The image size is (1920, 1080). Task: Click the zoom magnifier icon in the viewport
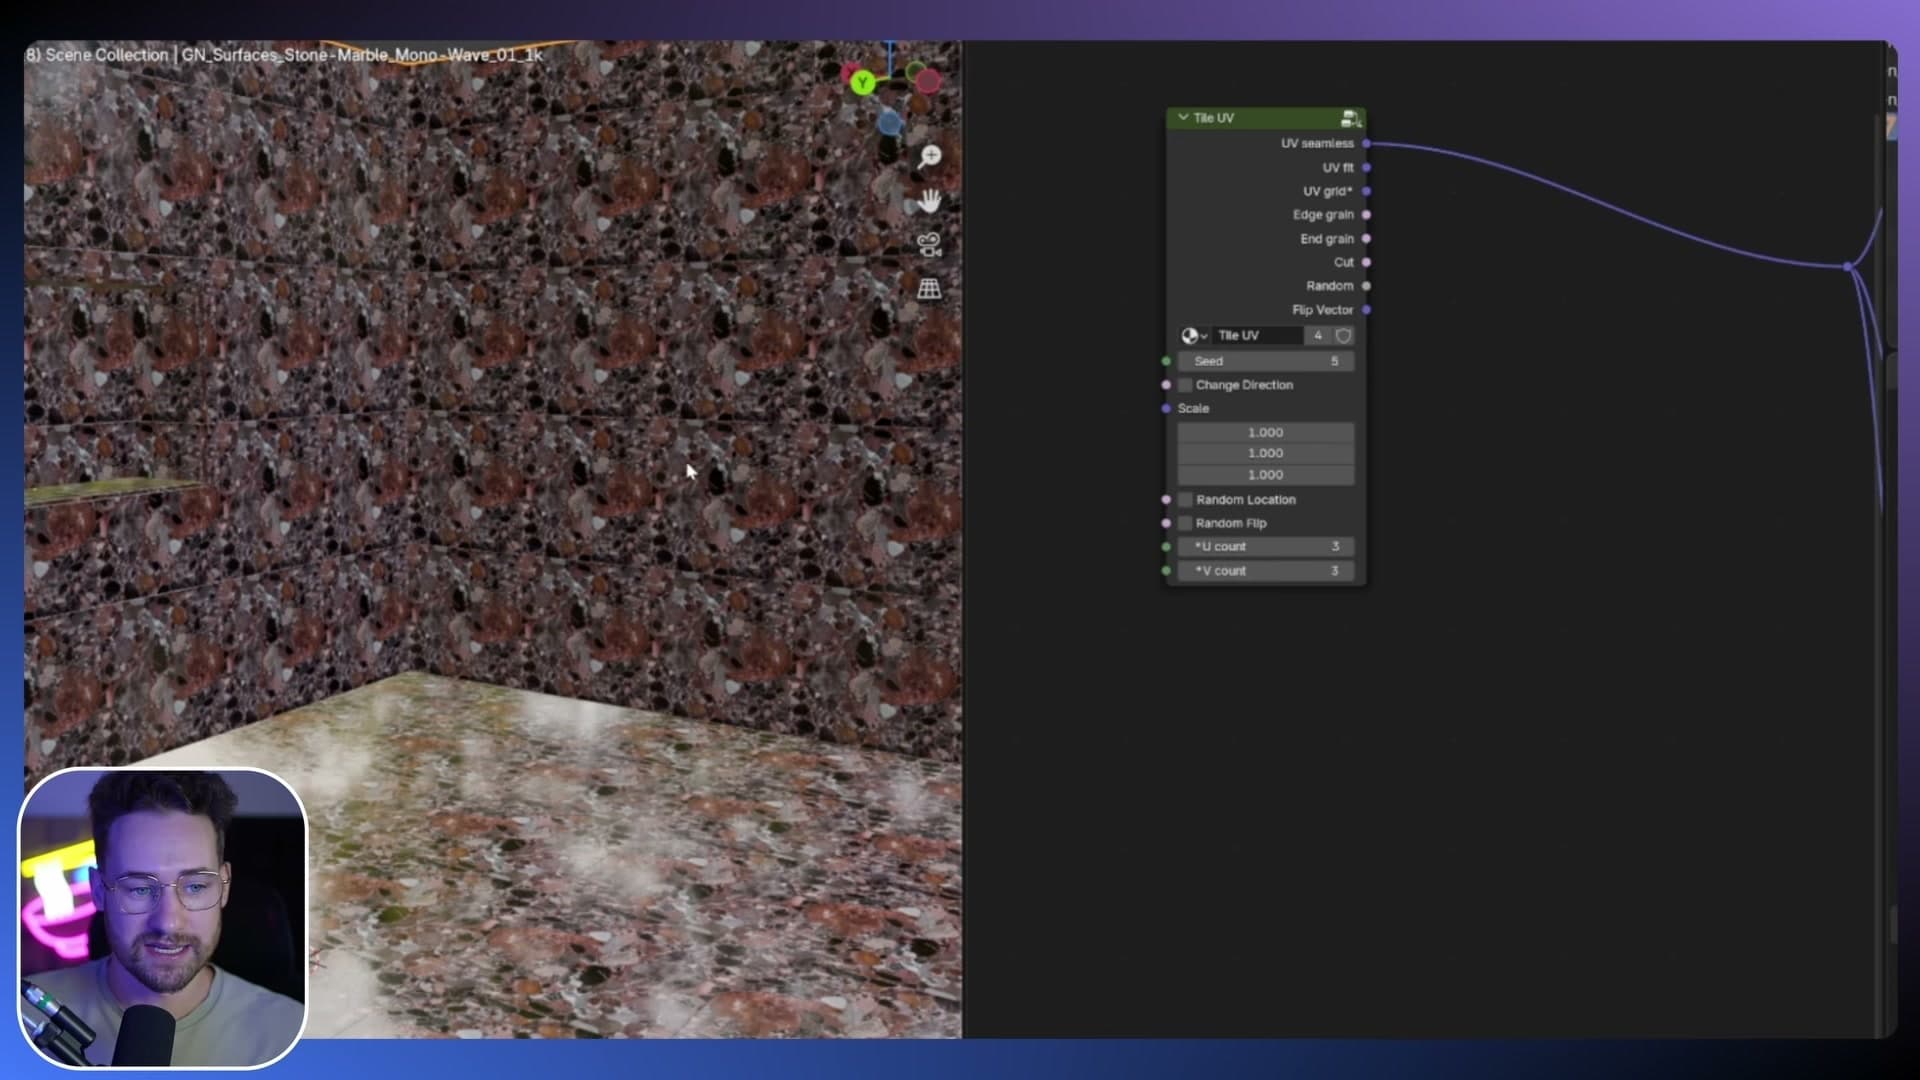[930, 157]
